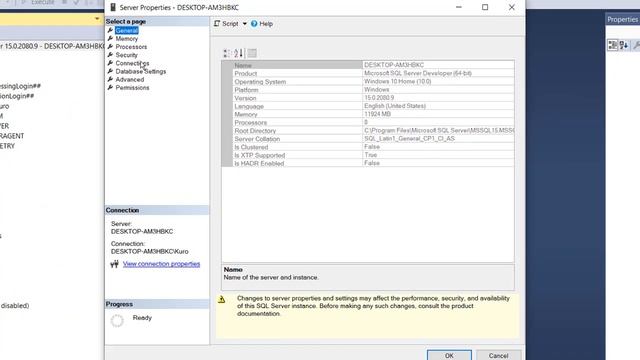Expand the Script dropdown arrow

pyautogui.click(x=244, y=24)
